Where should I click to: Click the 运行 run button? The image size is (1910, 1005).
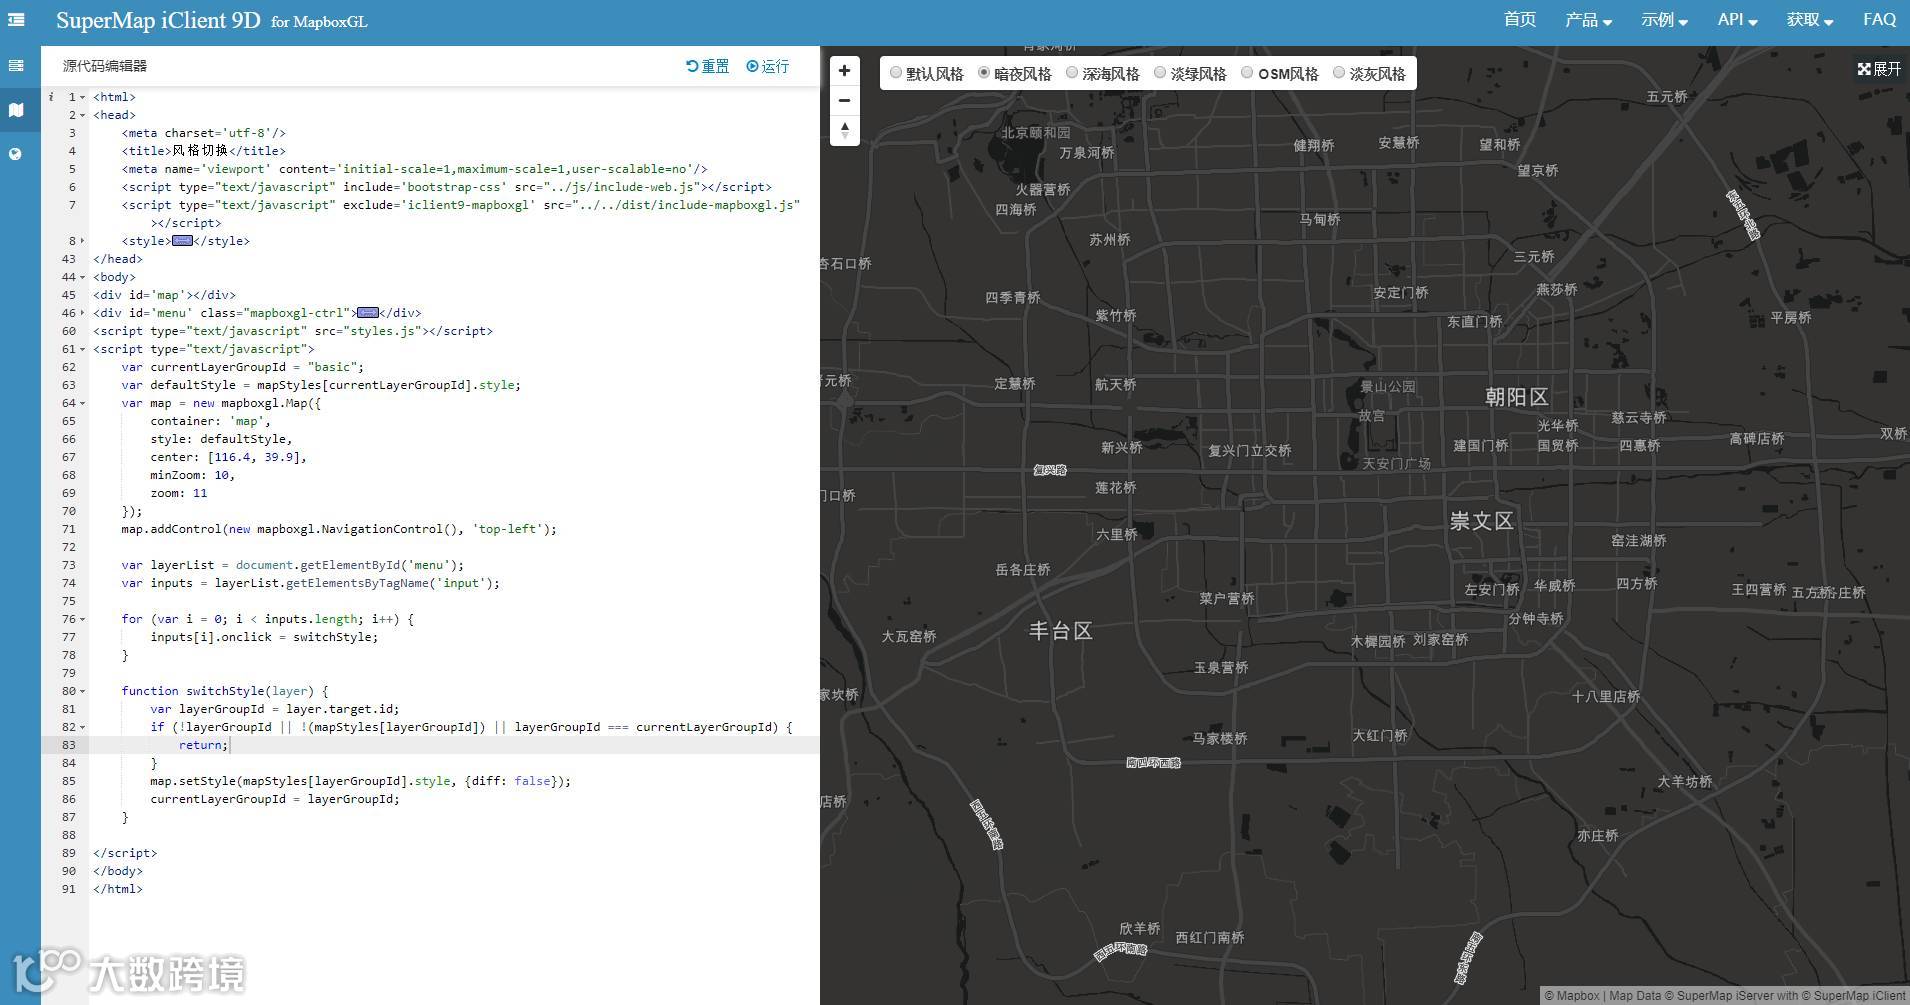767,66
